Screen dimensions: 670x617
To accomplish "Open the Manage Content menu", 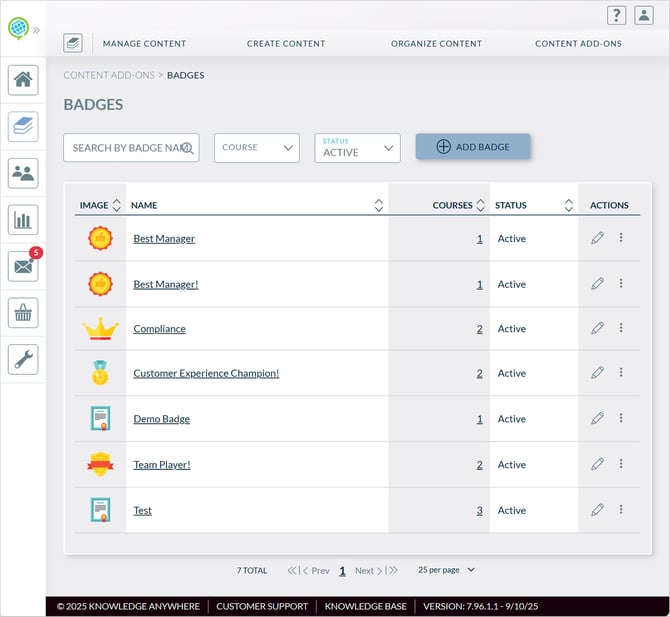I will tap(144, 44).
